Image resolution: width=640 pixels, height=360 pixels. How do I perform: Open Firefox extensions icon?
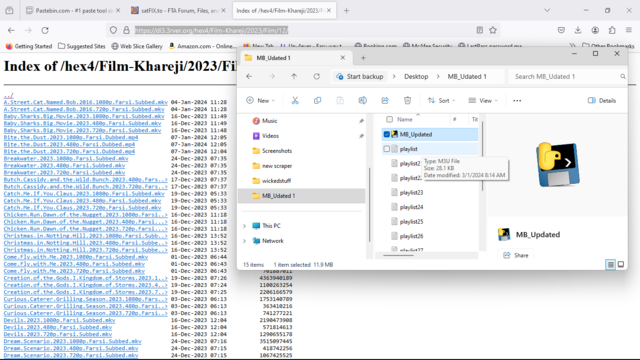[612, 30]
